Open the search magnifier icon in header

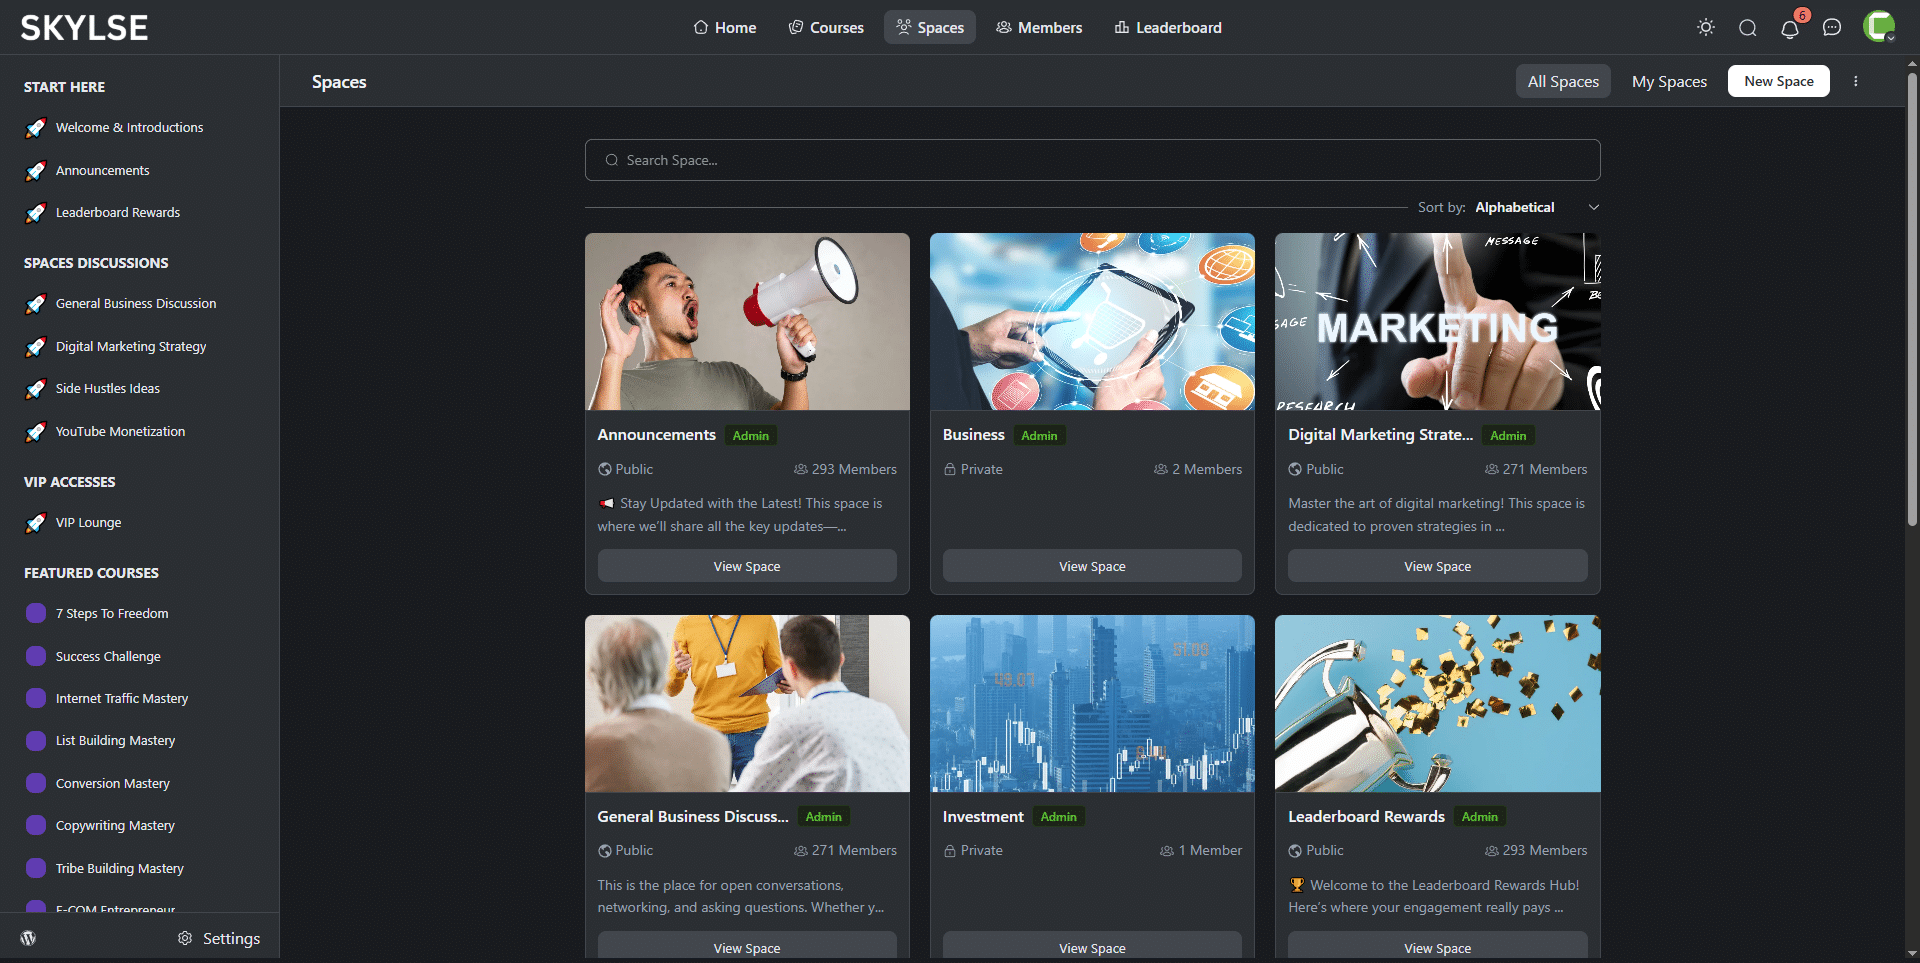click(x=1748, y=28)
